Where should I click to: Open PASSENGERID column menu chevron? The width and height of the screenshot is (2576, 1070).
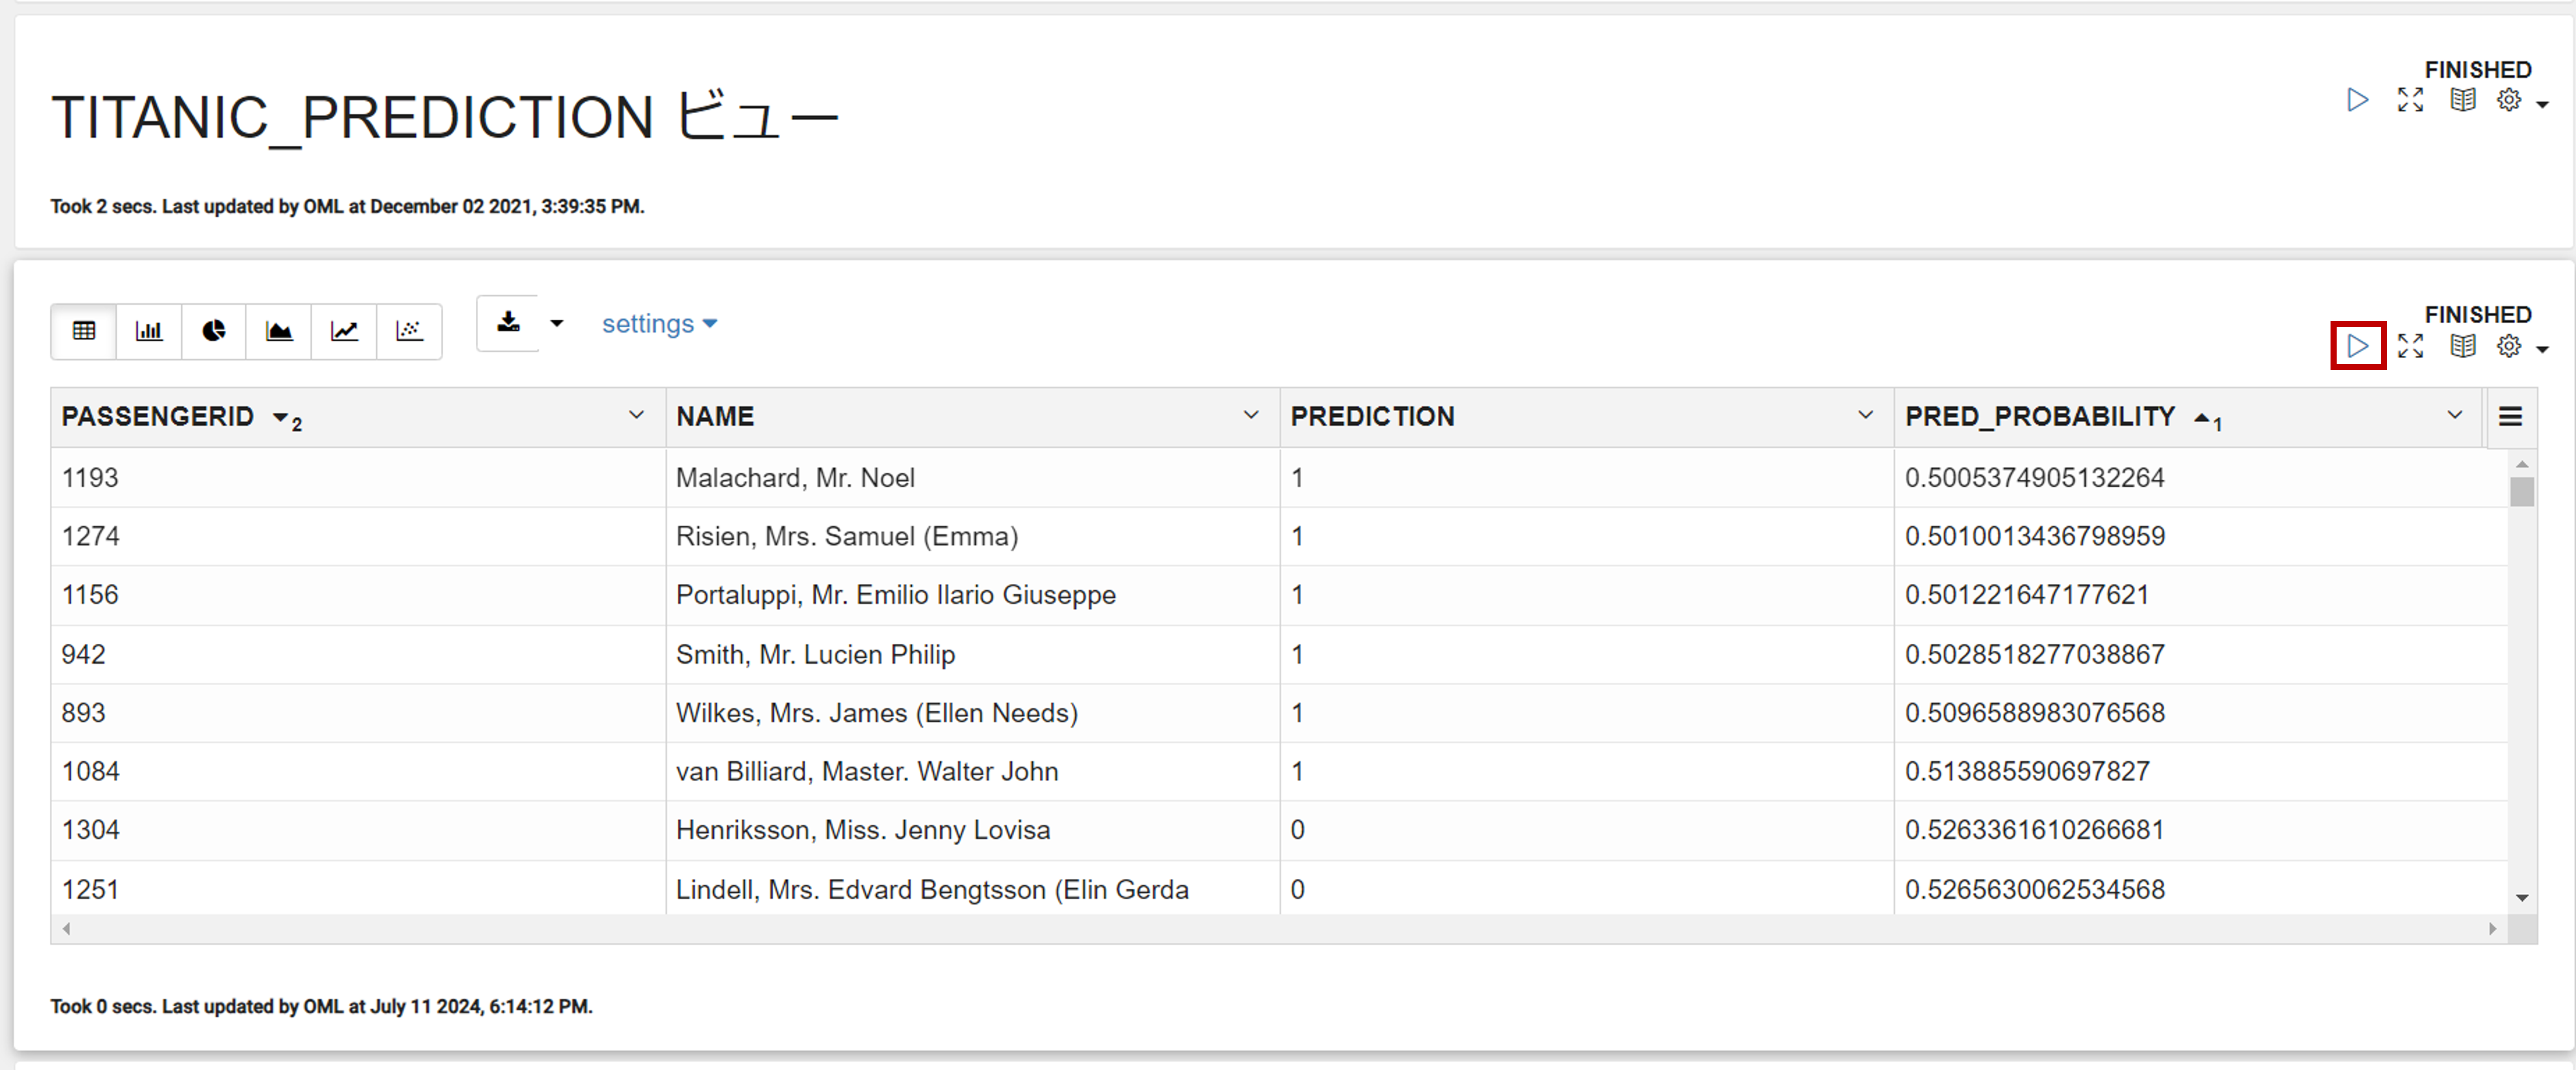(636, 415)
